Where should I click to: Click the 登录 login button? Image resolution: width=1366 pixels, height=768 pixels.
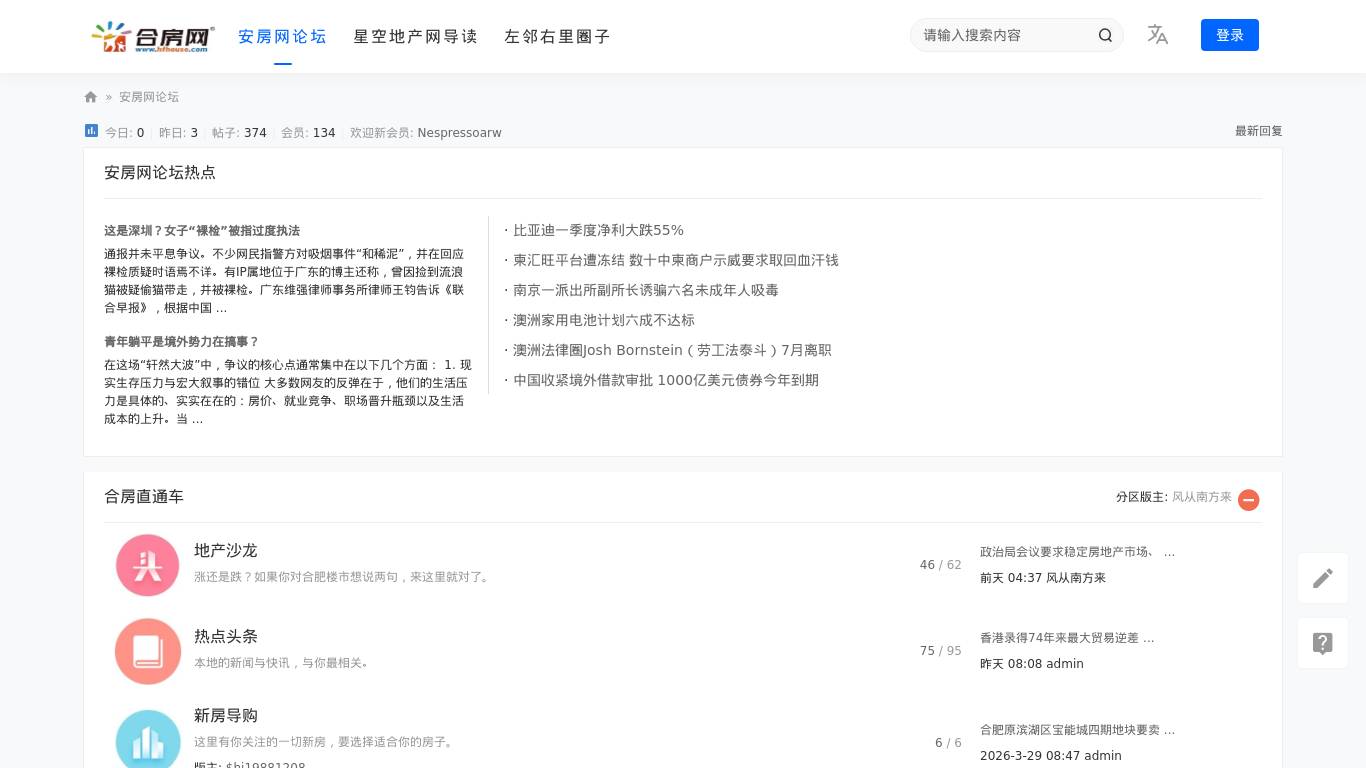click(x=1229, y=35)
